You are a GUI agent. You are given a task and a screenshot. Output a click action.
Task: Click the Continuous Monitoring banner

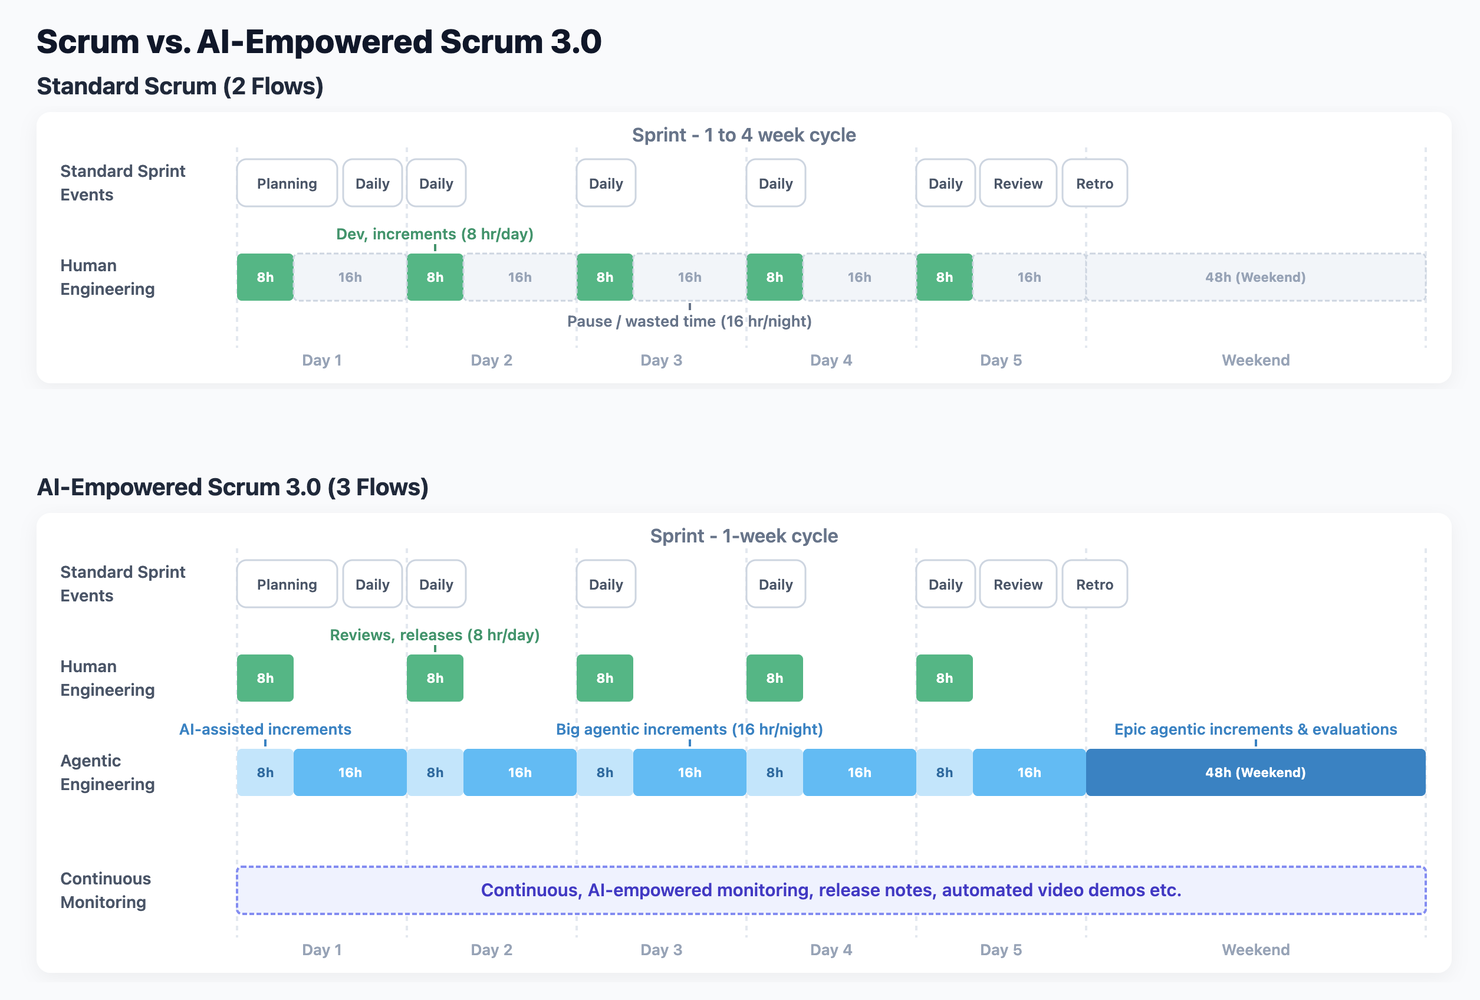click(830, 890)
